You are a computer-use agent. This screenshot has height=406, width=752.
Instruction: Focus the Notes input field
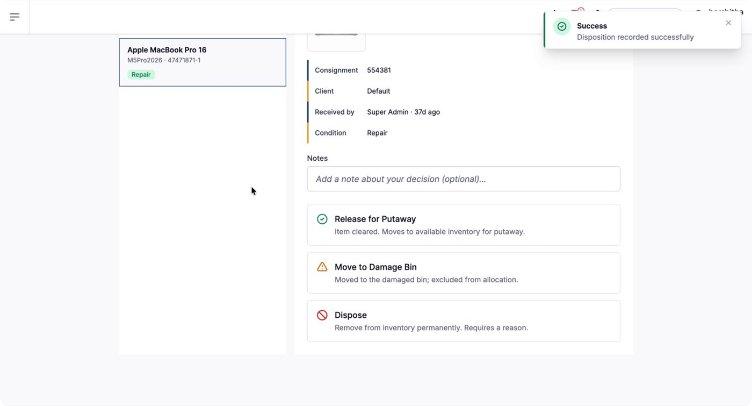click(x=463, y=179)
